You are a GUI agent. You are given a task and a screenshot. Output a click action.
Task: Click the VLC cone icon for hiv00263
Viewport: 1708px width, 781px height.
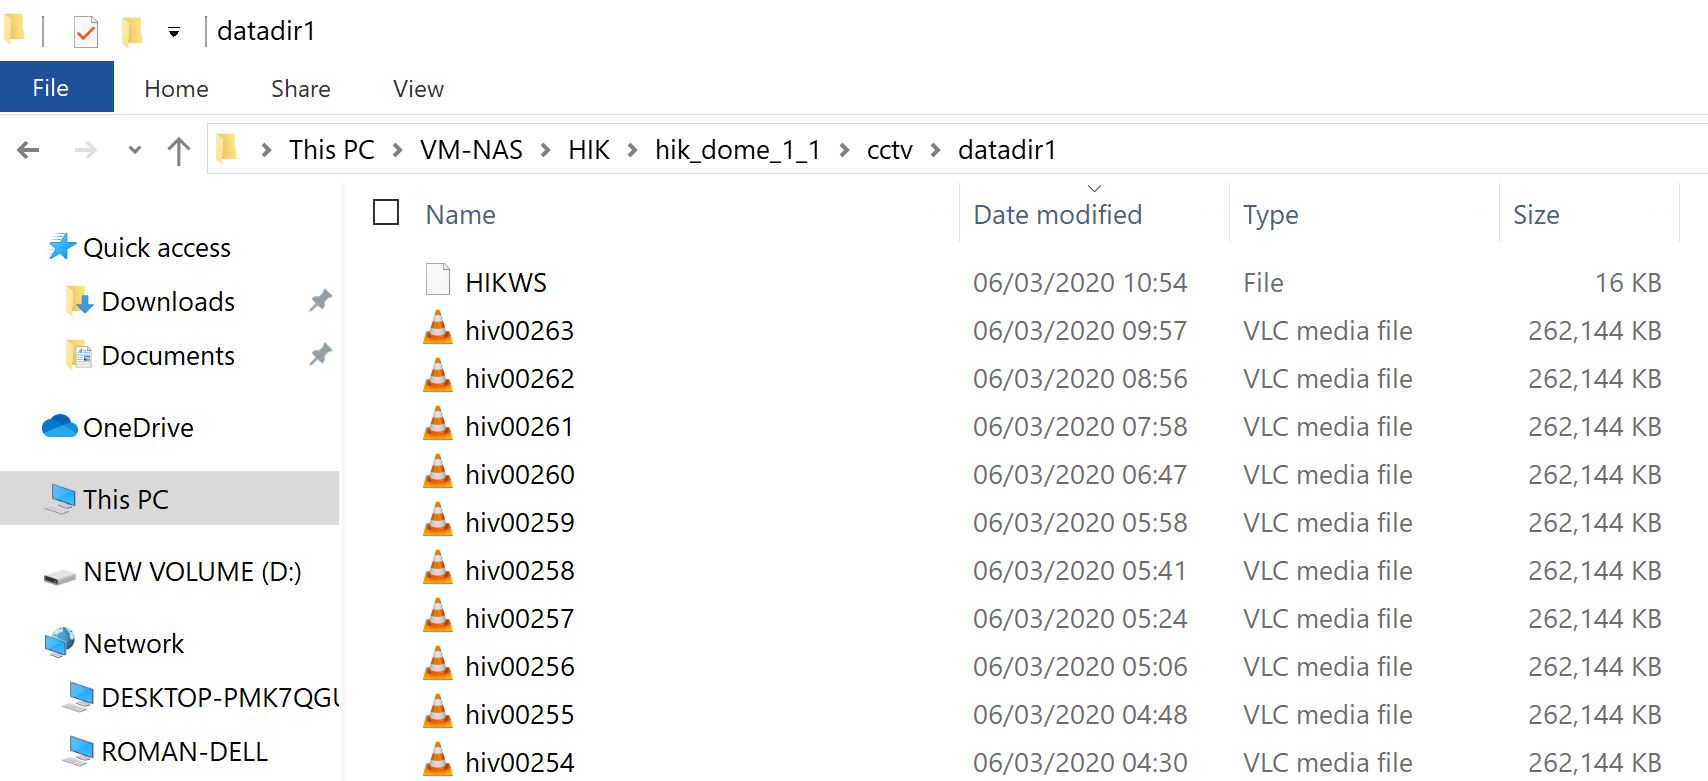pyautogui.click(x=438, y=330)
